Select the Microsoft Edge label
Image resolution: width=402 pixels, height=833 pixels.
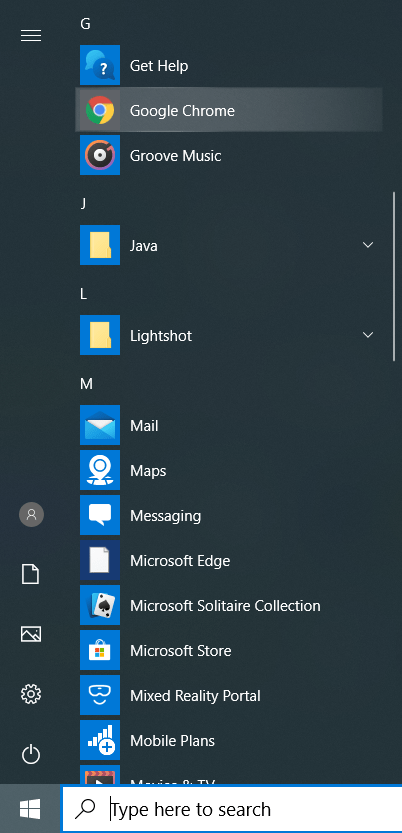pyautogui.click(x=180, y=561)
